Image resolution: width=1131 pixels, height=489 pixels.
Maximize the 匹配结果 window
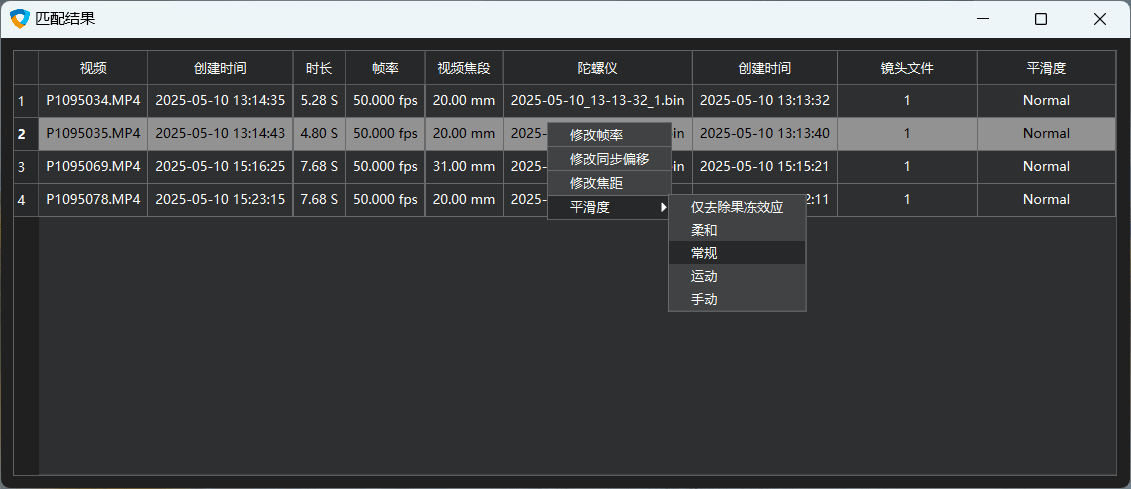pyautogui.click(x=1041, y=19)
